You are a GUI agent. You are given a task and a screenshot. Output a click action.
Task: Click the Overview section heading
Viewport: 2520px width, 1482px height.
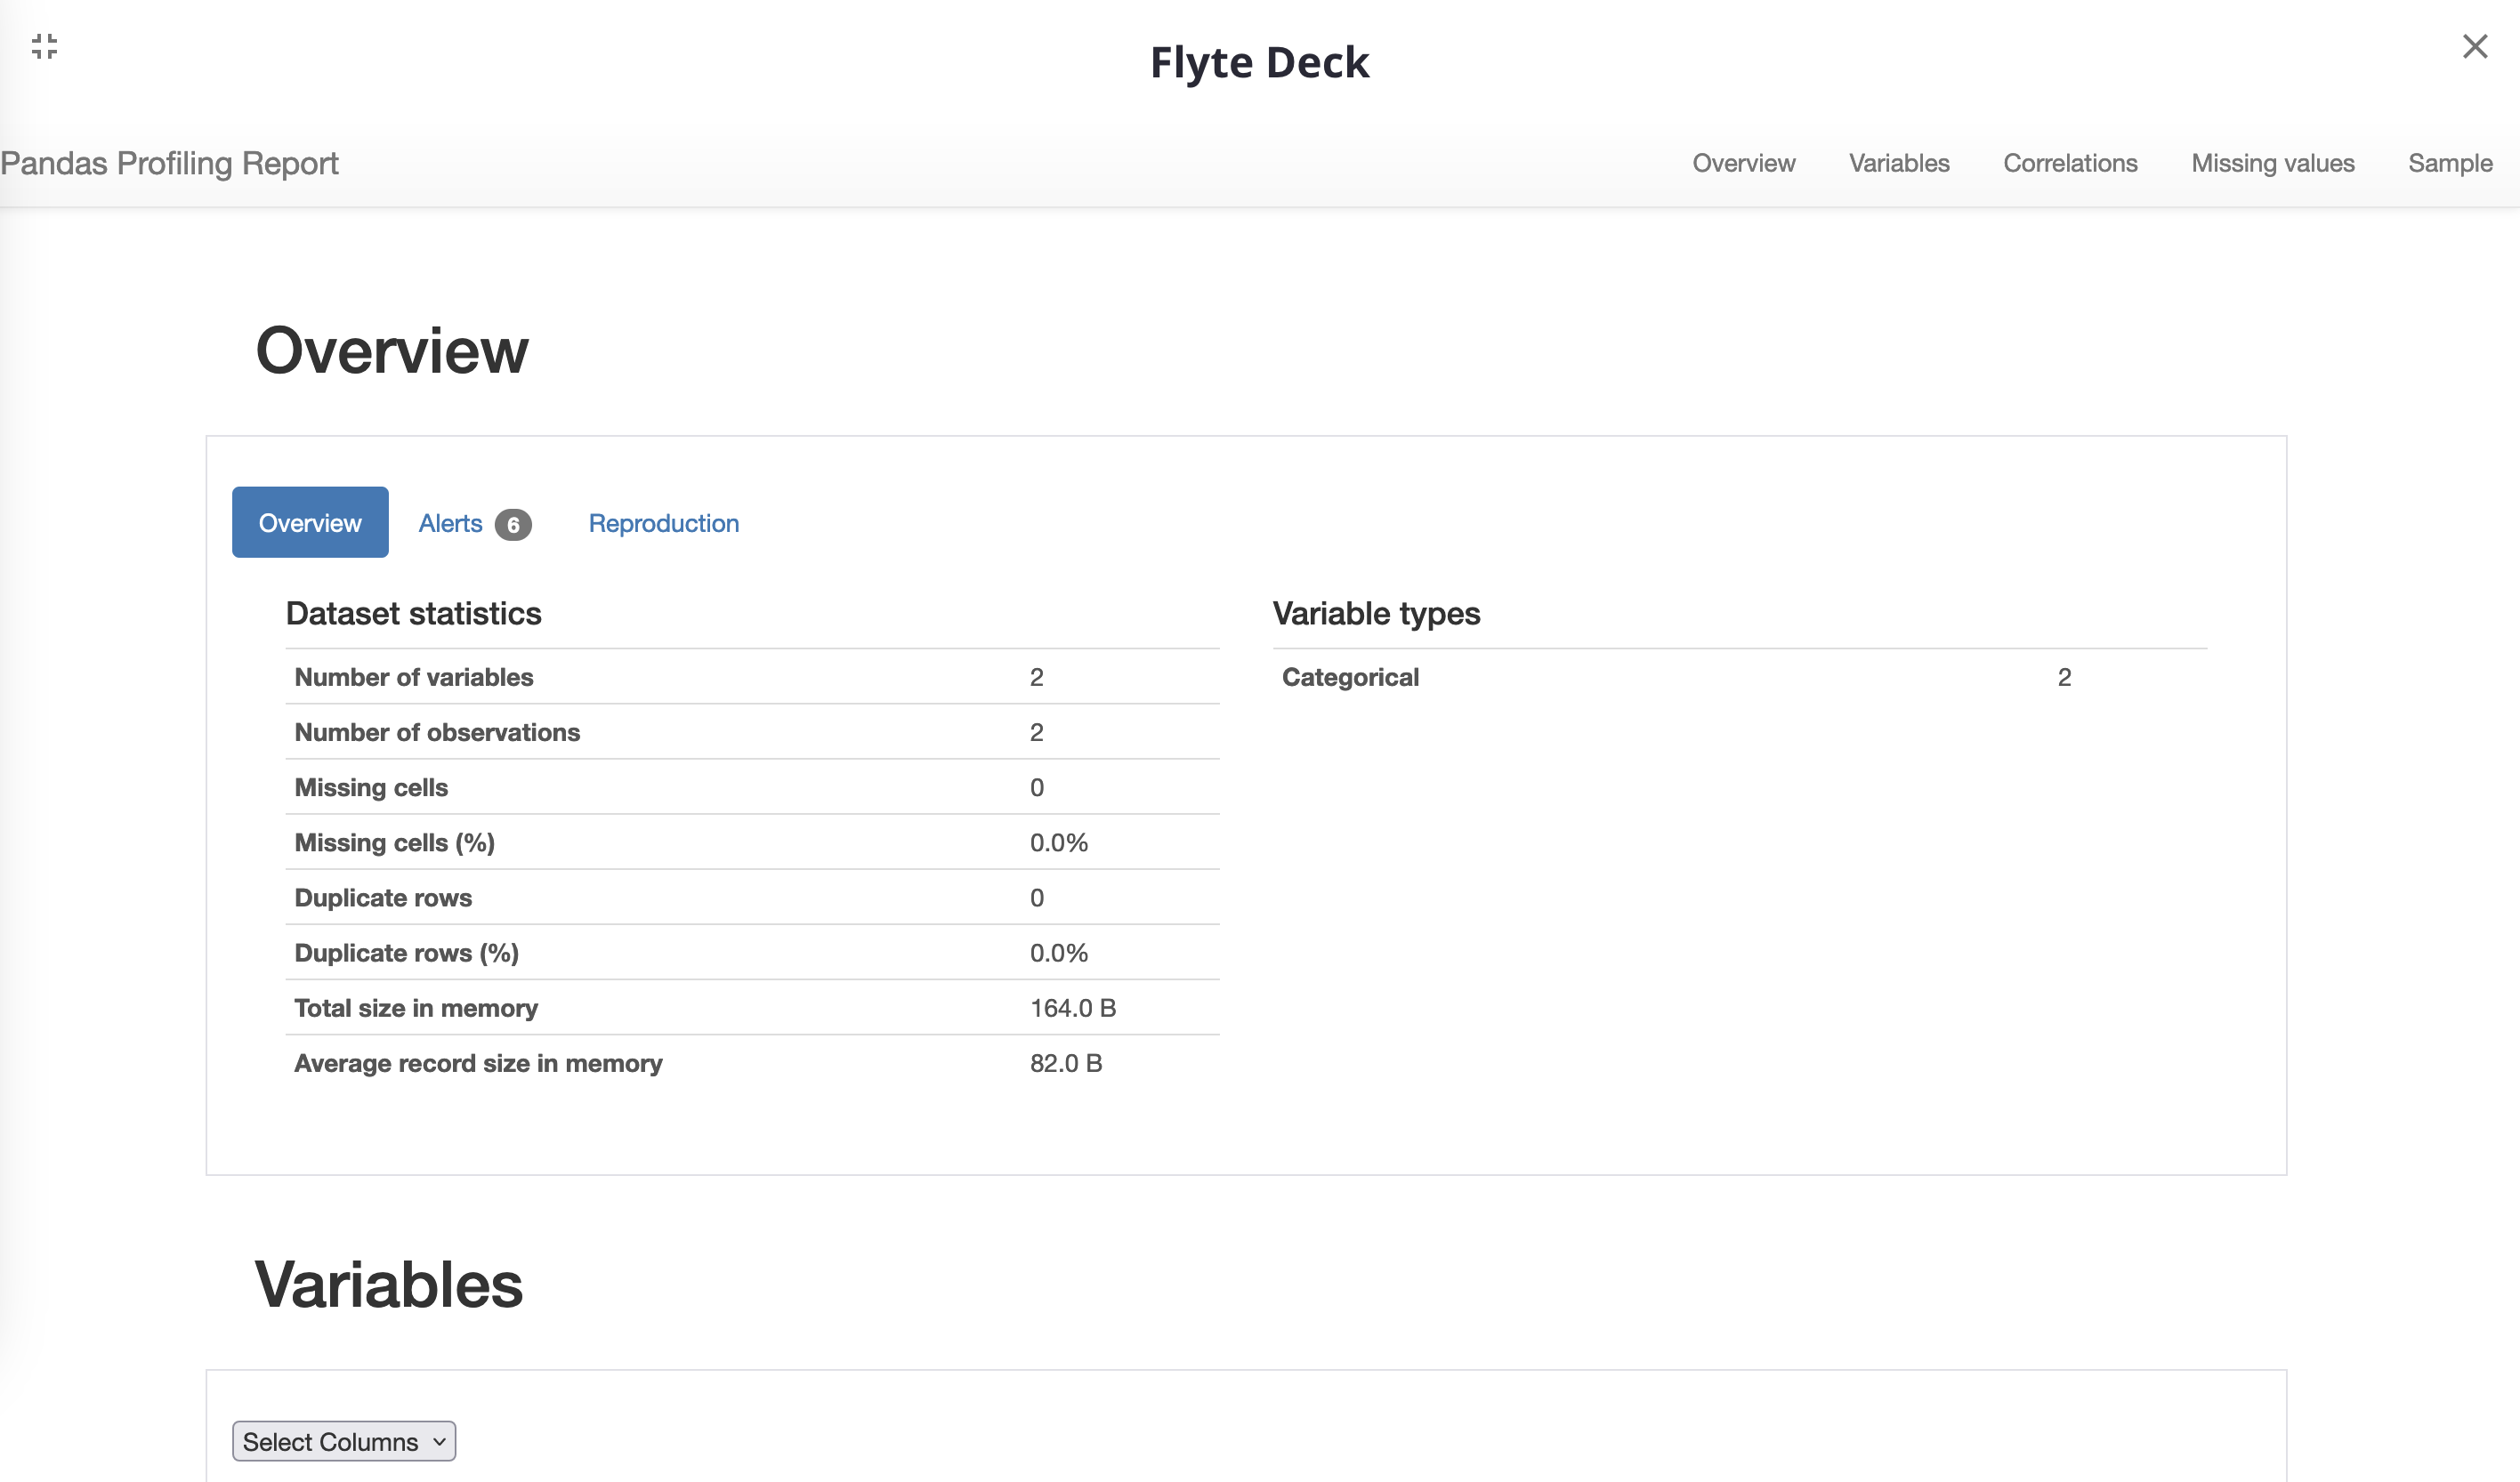pos(392,351)
